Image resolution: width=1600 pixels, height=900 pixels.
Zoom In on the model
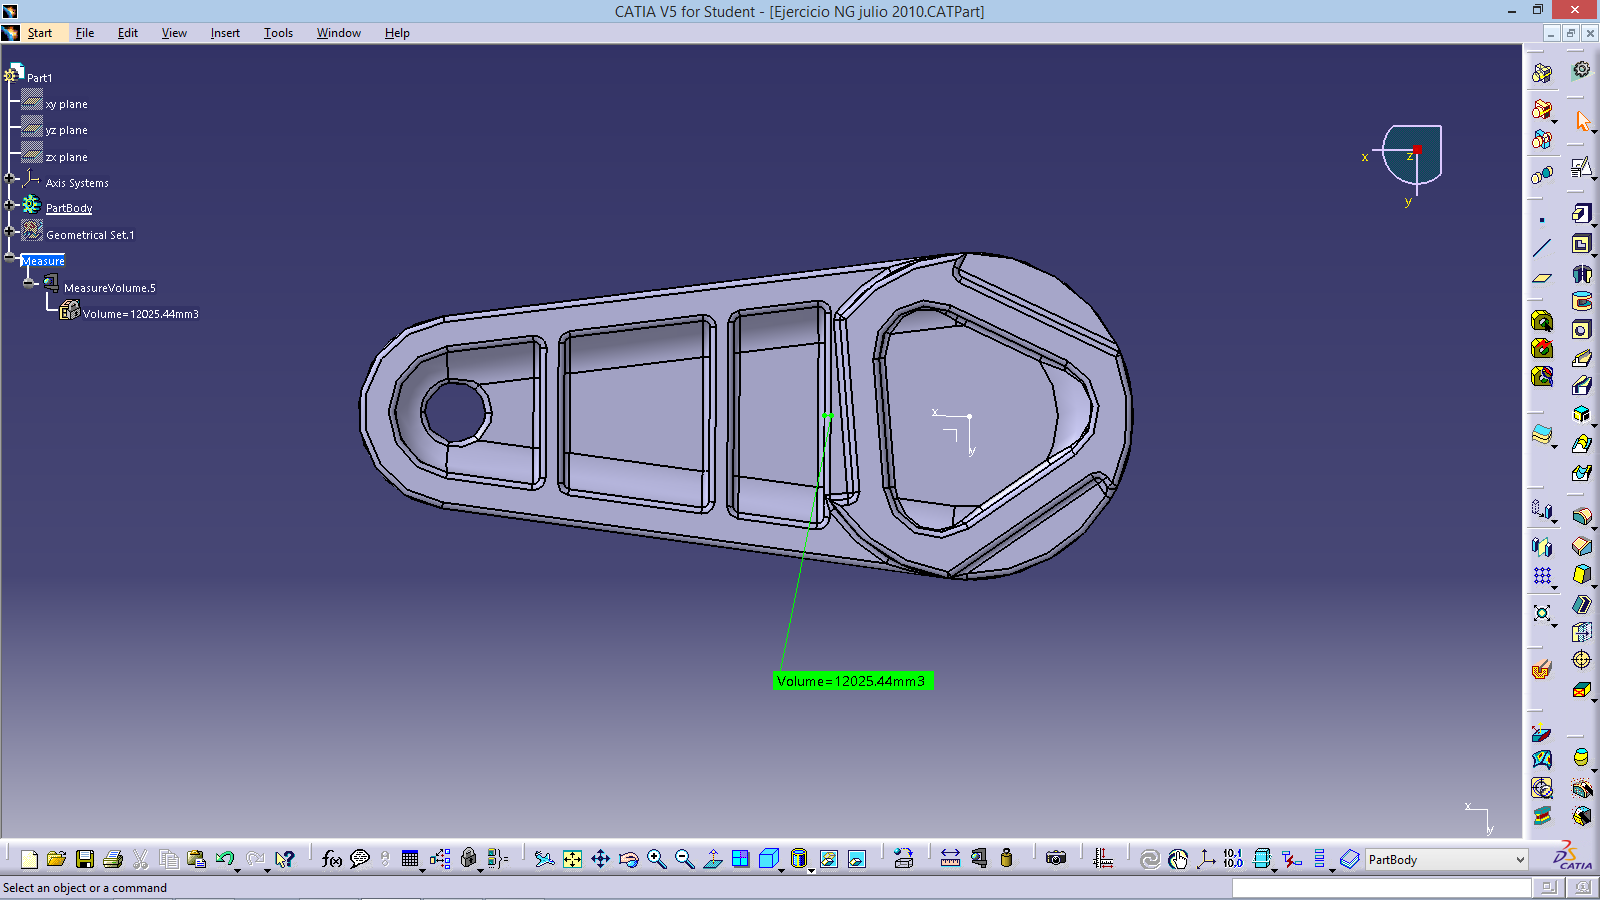coord(656,859)
